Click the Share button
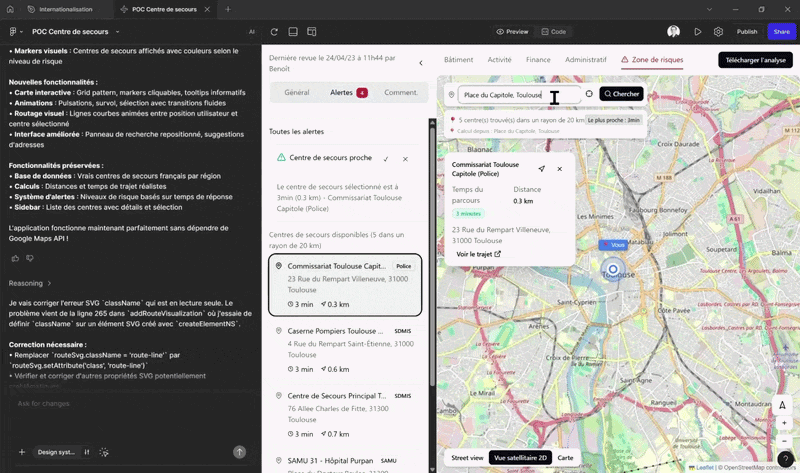 [782, 32]
